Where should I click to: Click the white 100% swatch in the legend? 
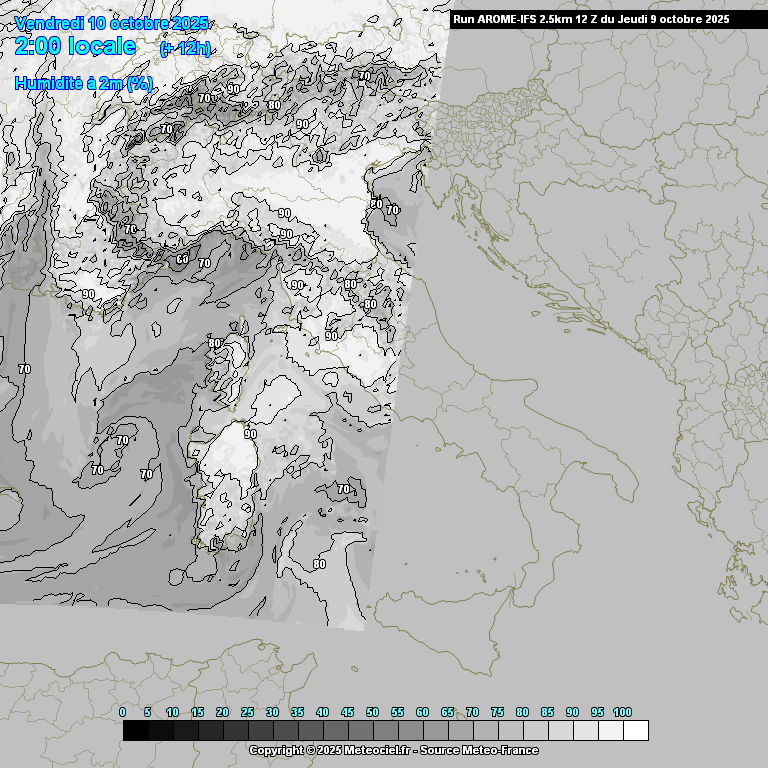[x=635, y=731]
